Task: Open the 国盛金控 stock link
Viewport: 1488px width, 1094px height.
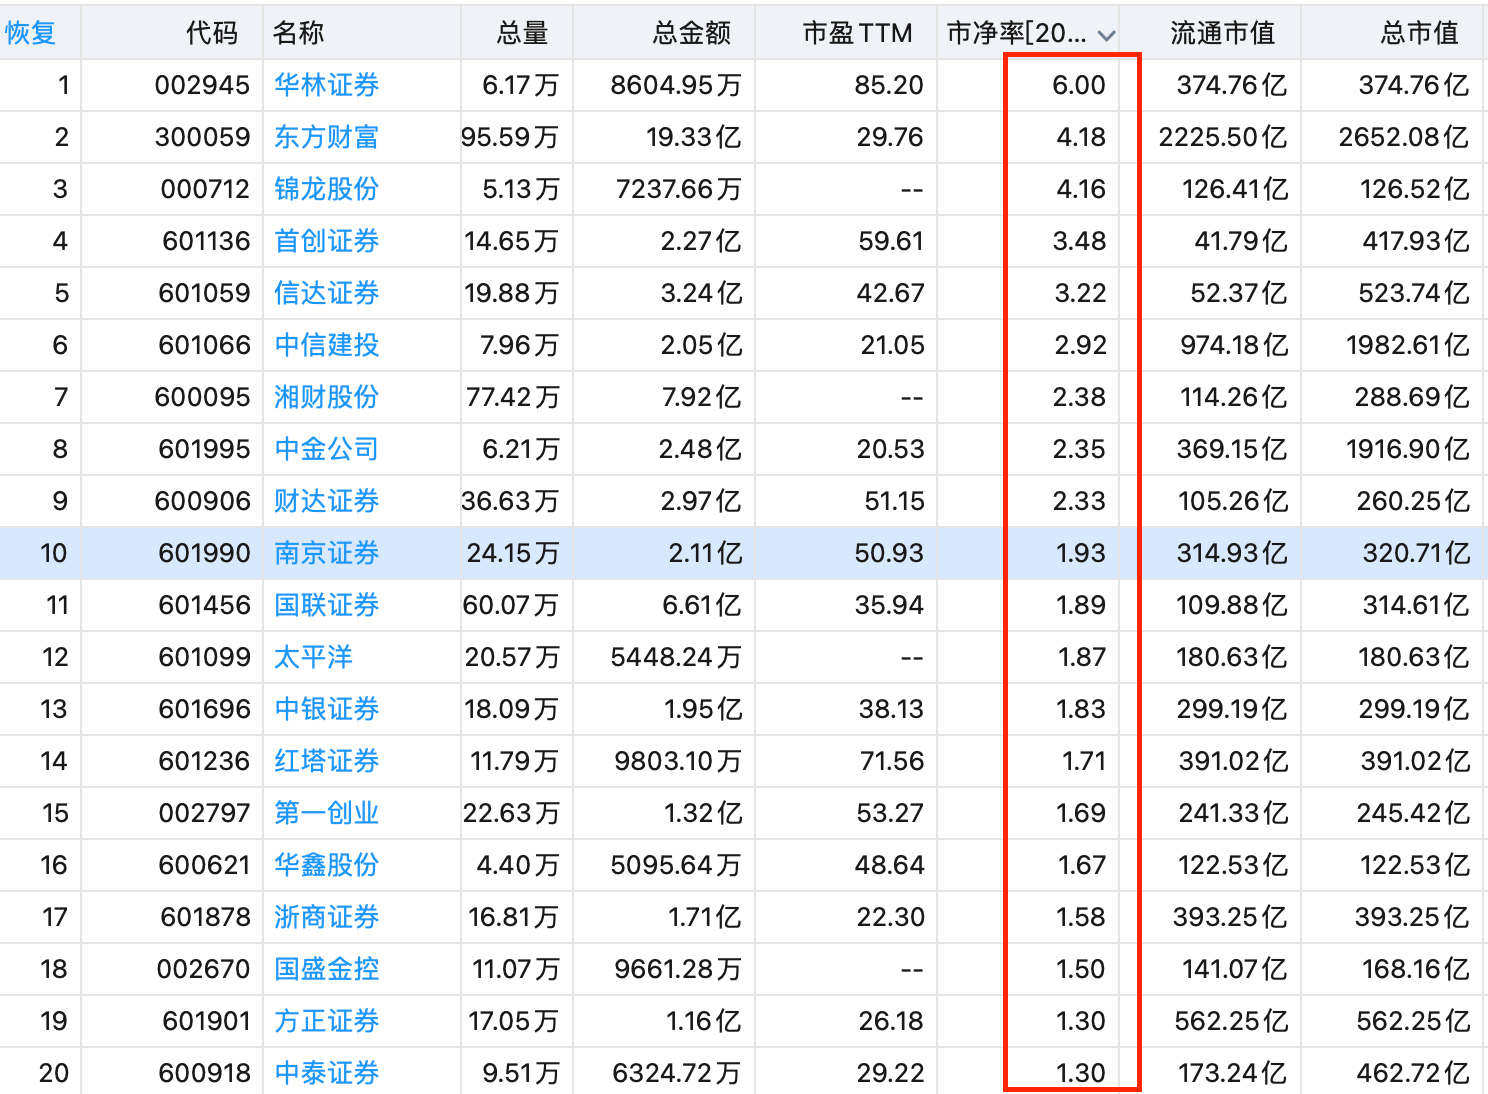Action: pos(327,969)
